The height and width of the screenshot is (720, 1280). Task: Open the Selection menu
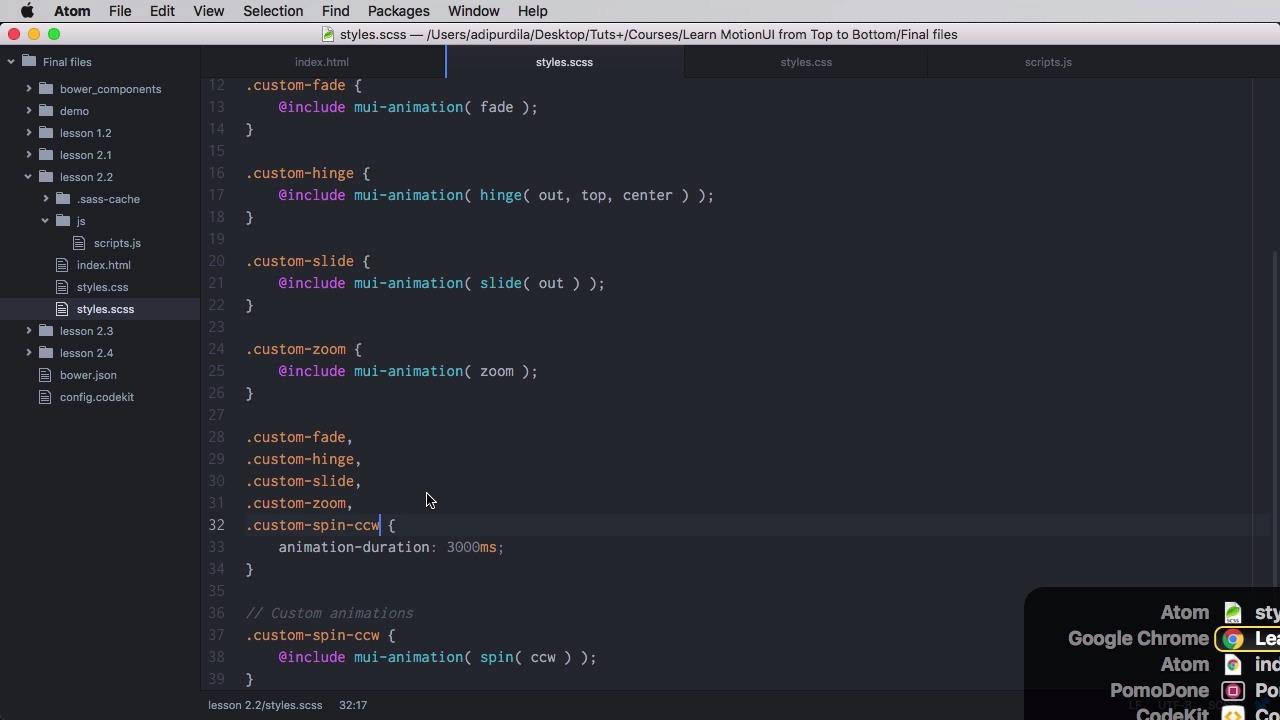click(273, 11)
